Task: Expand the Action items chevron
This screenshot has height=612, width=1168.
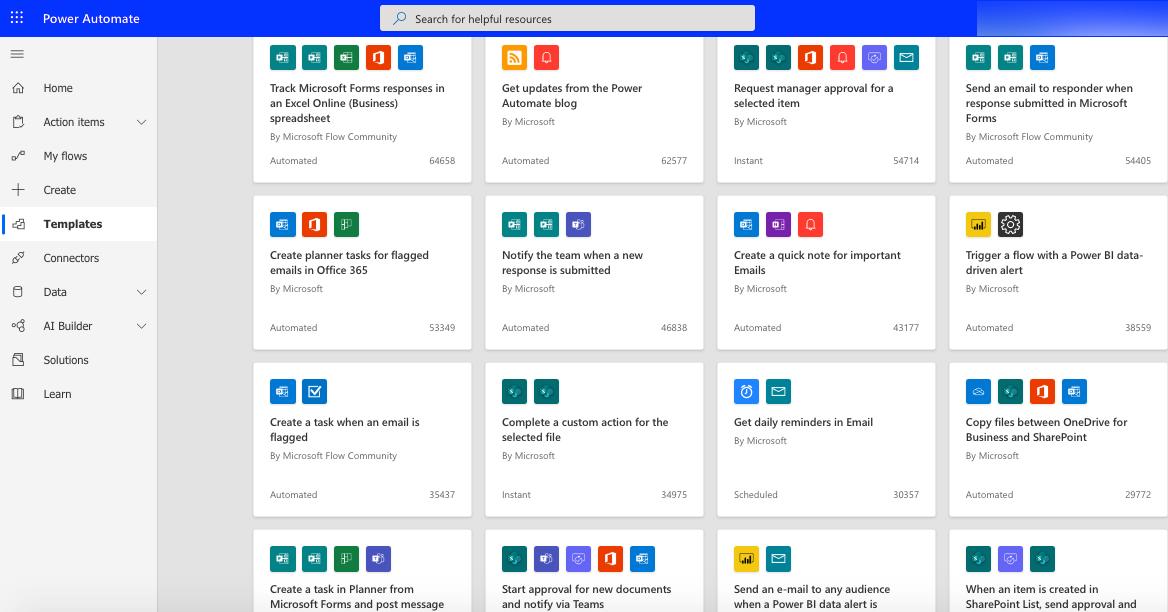Action: pos(142,122)
